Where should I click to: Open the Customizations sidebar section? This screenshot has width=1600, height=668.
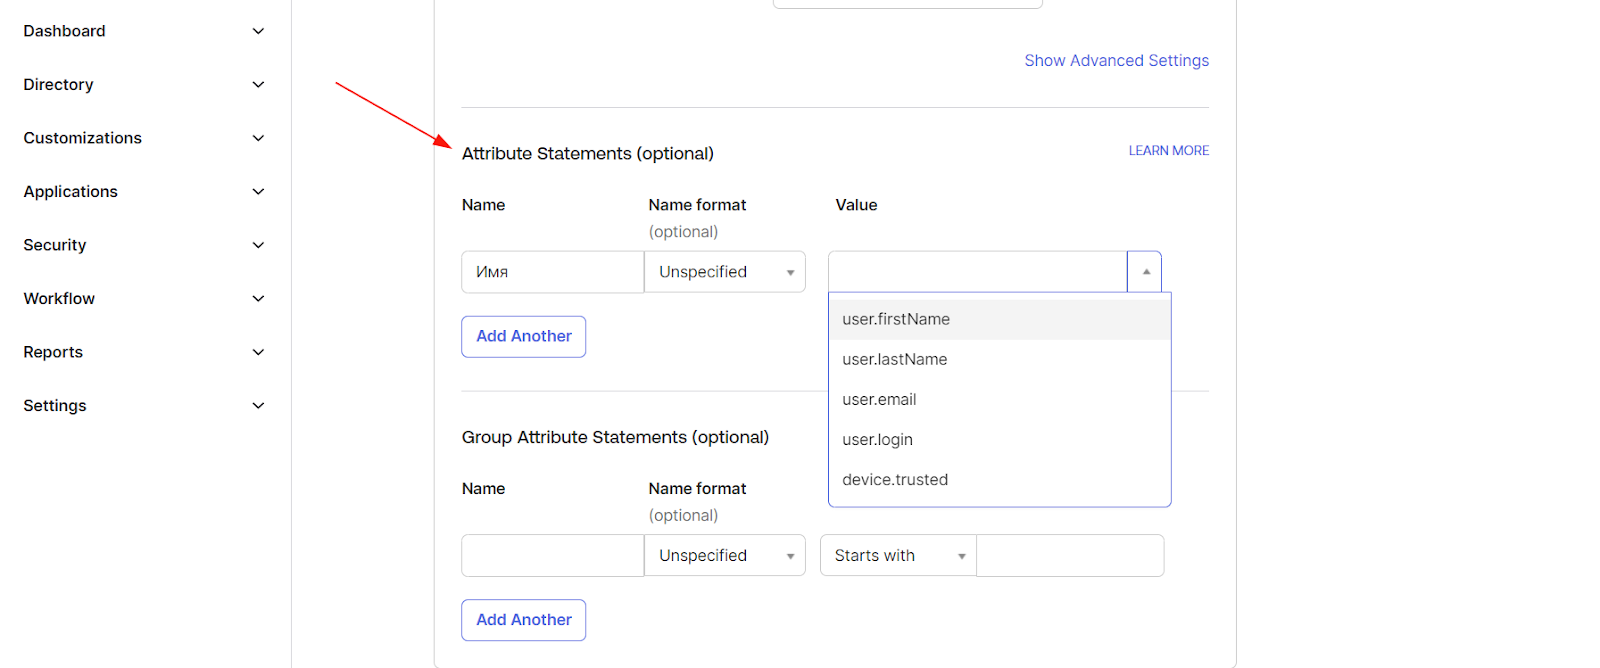tap(83, 138)
